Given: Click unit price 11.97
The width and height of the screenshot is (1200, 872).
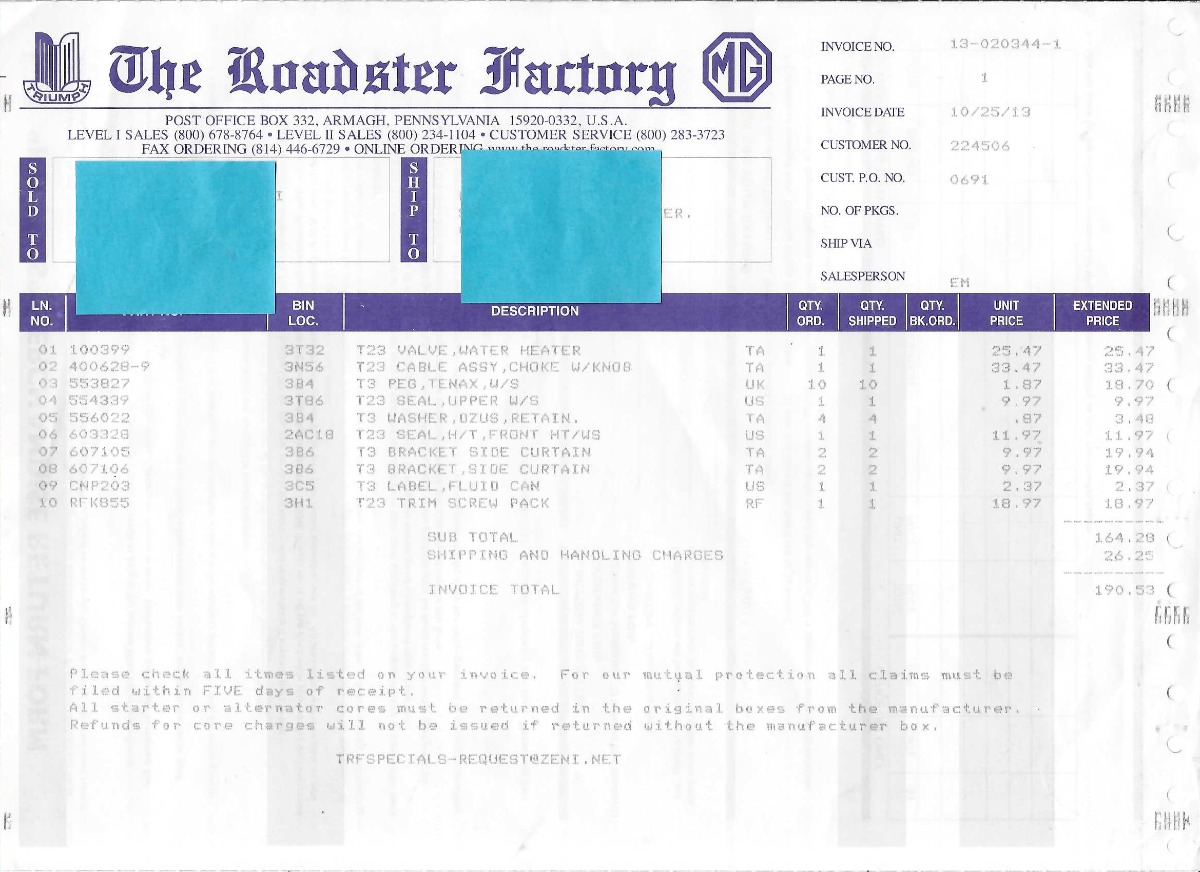Looking at the screenshot, I should [x=1016, y=436].
